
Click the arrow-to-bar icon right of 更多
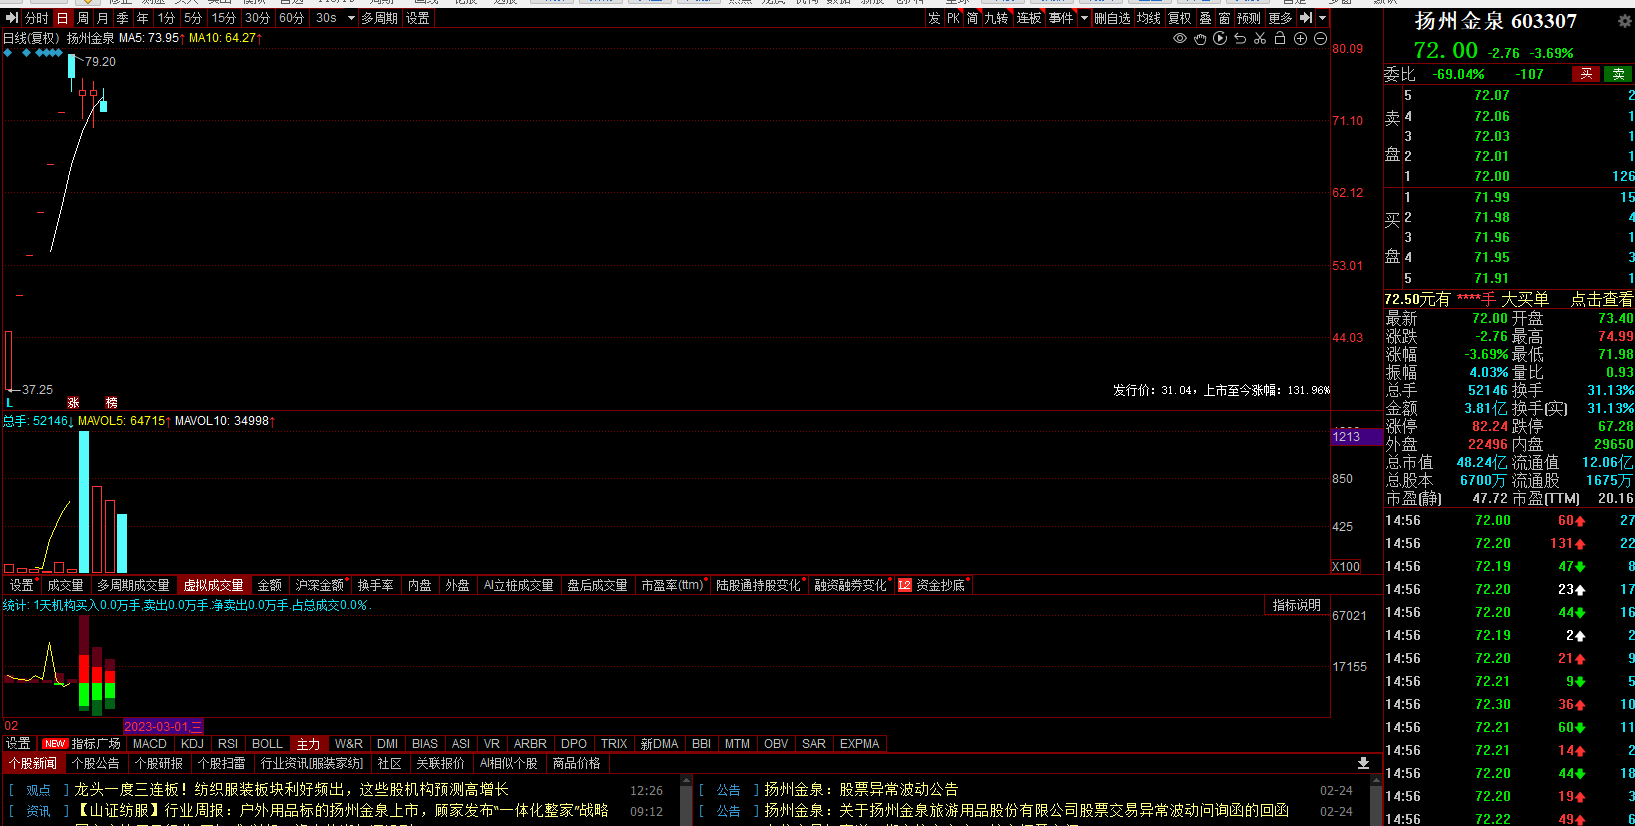[x=1306, y=18]
